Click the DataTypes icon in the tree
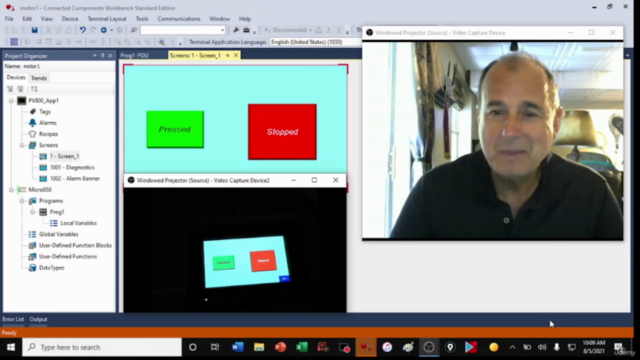 32,268
